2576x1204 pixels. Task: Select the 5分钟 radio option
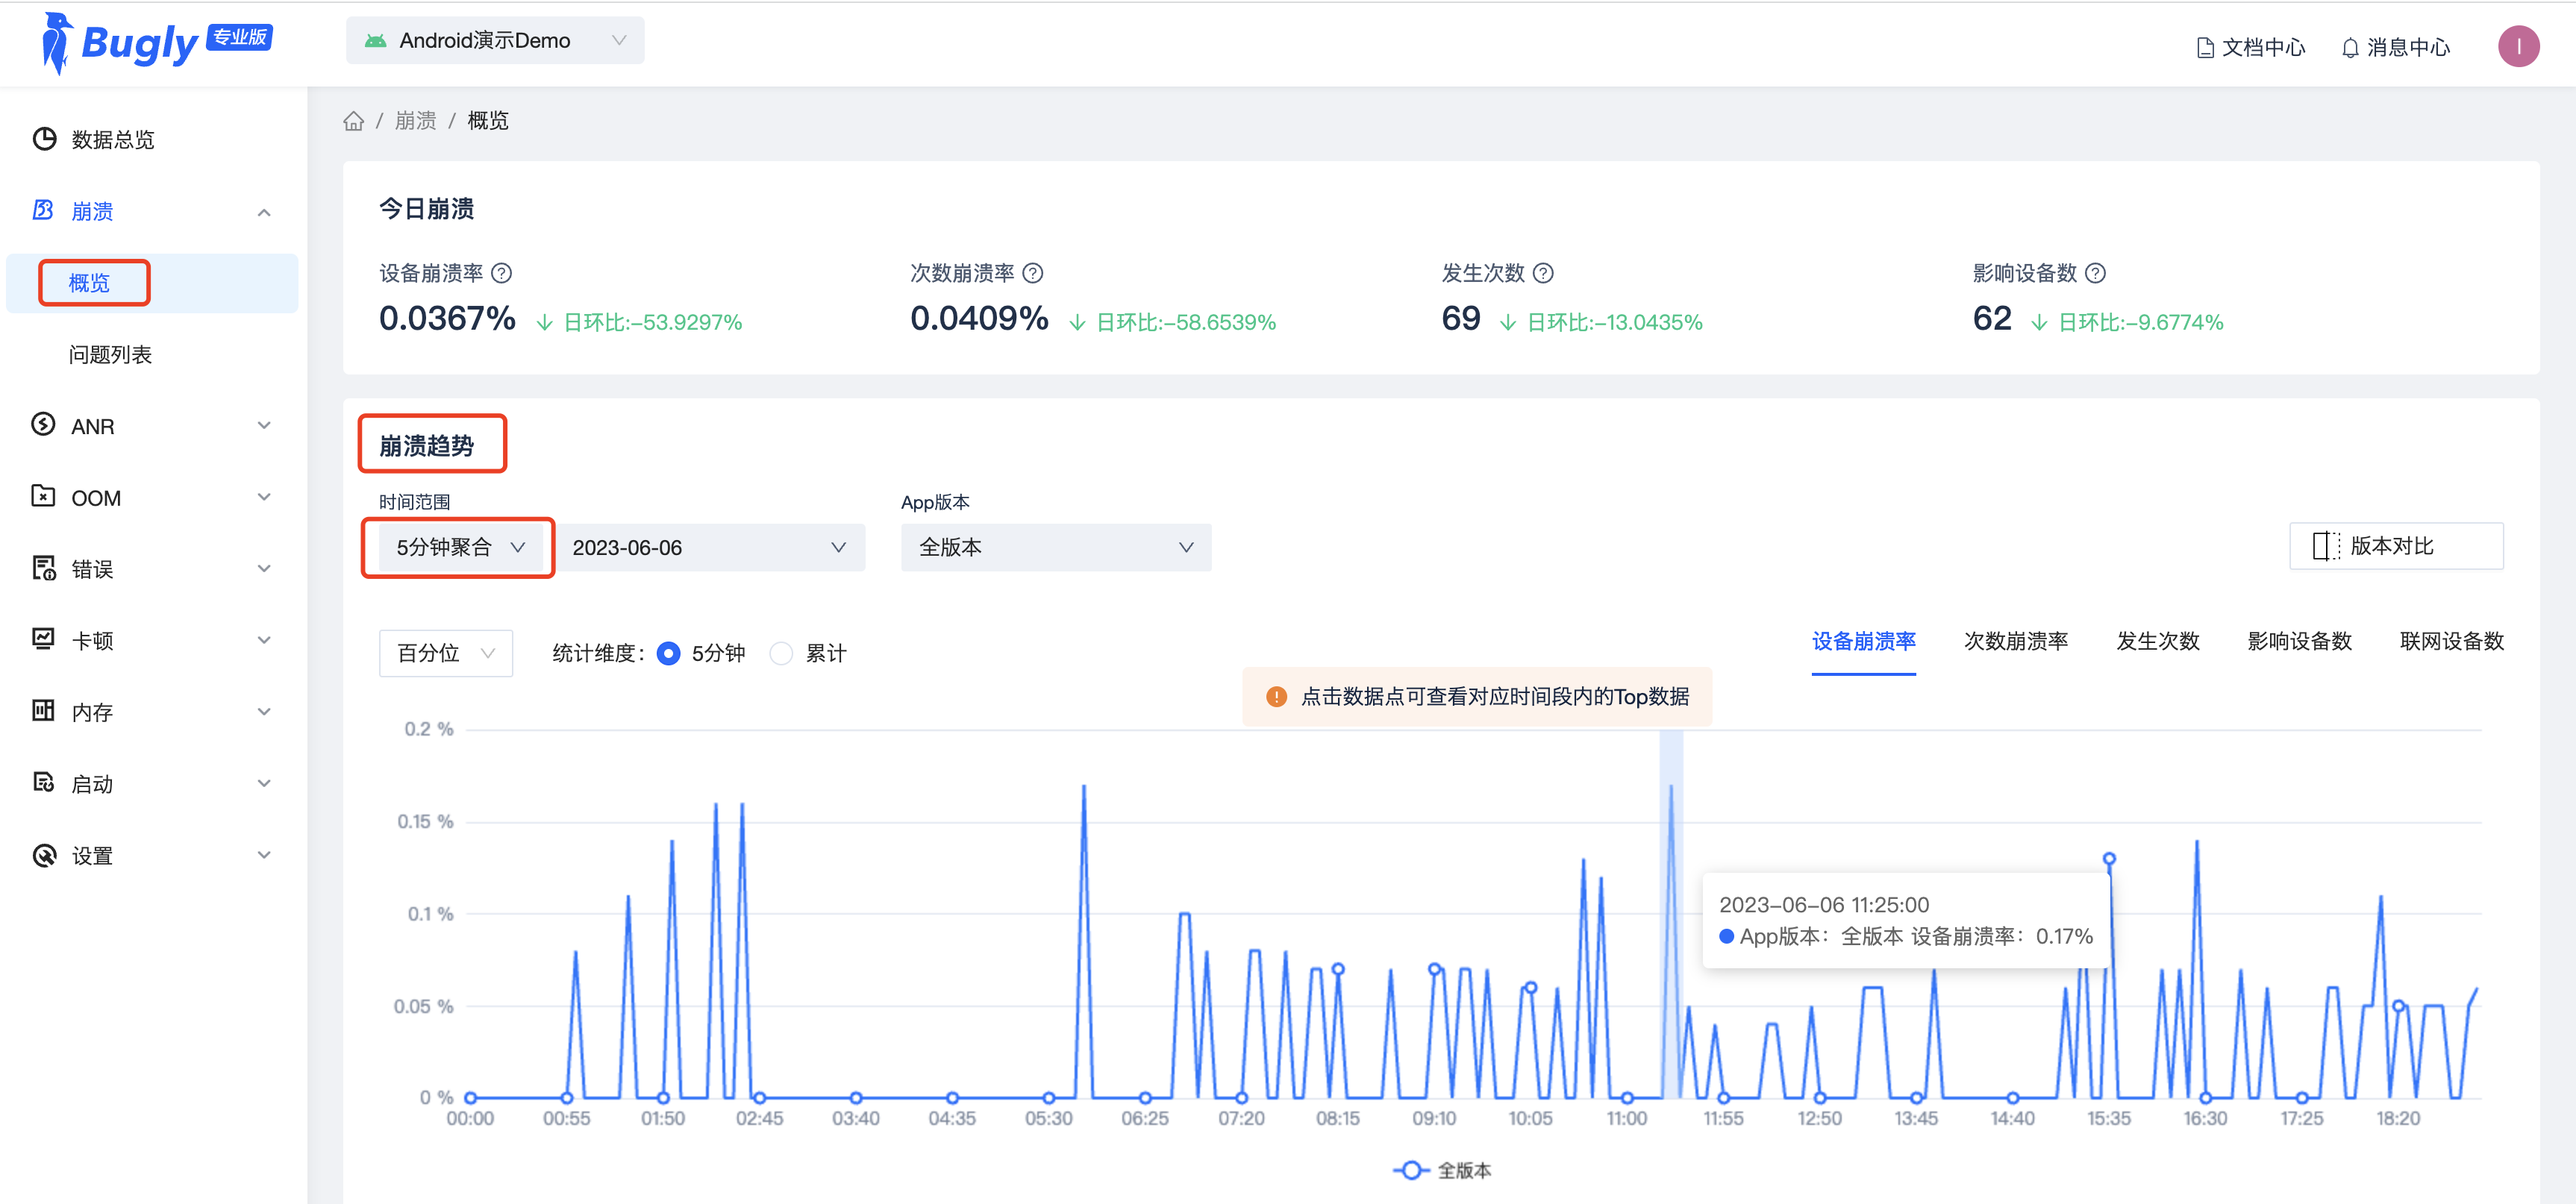pos(669,653)
